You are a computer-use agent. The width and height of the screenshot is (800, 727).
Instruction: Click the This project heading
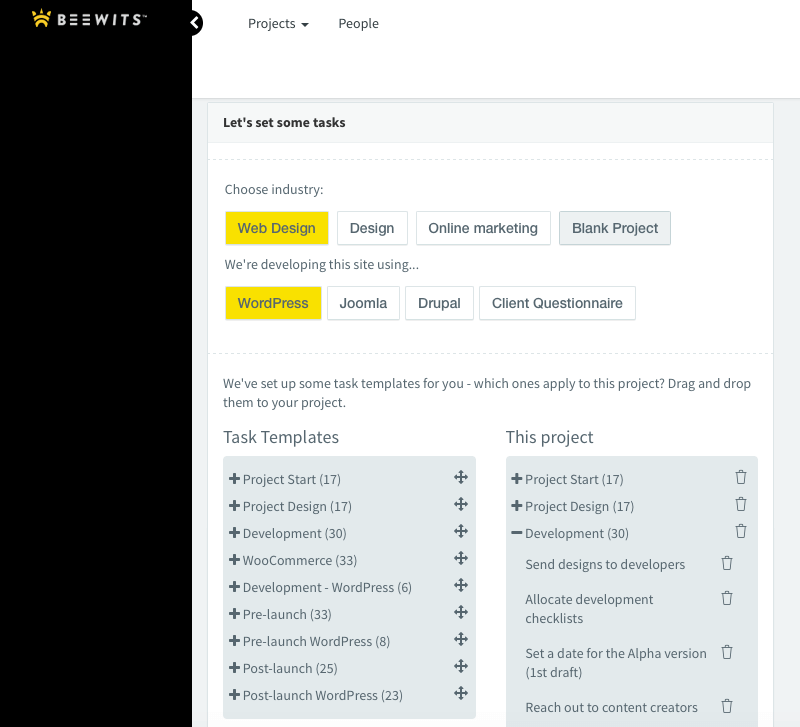(549, 437)
